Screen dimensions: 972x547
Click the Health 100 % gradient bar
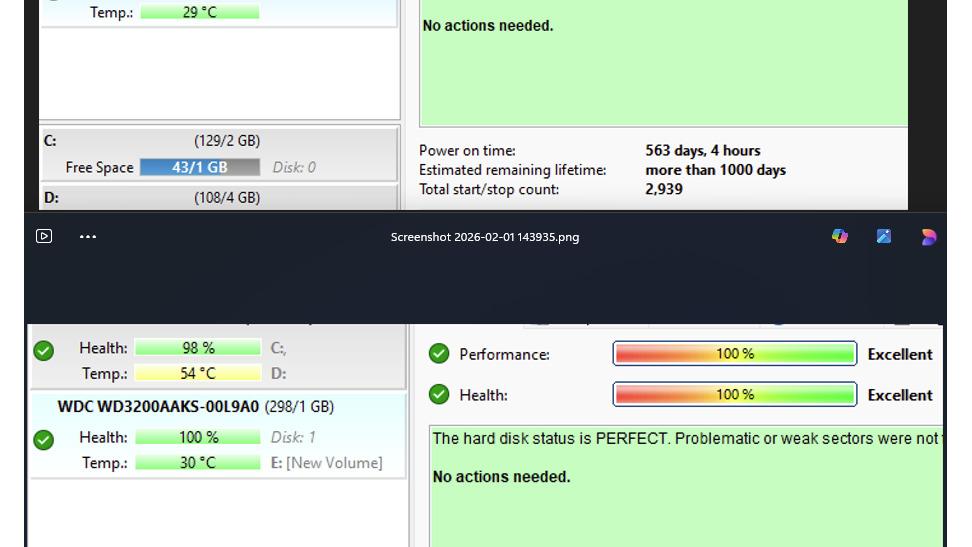click(734, 395)
